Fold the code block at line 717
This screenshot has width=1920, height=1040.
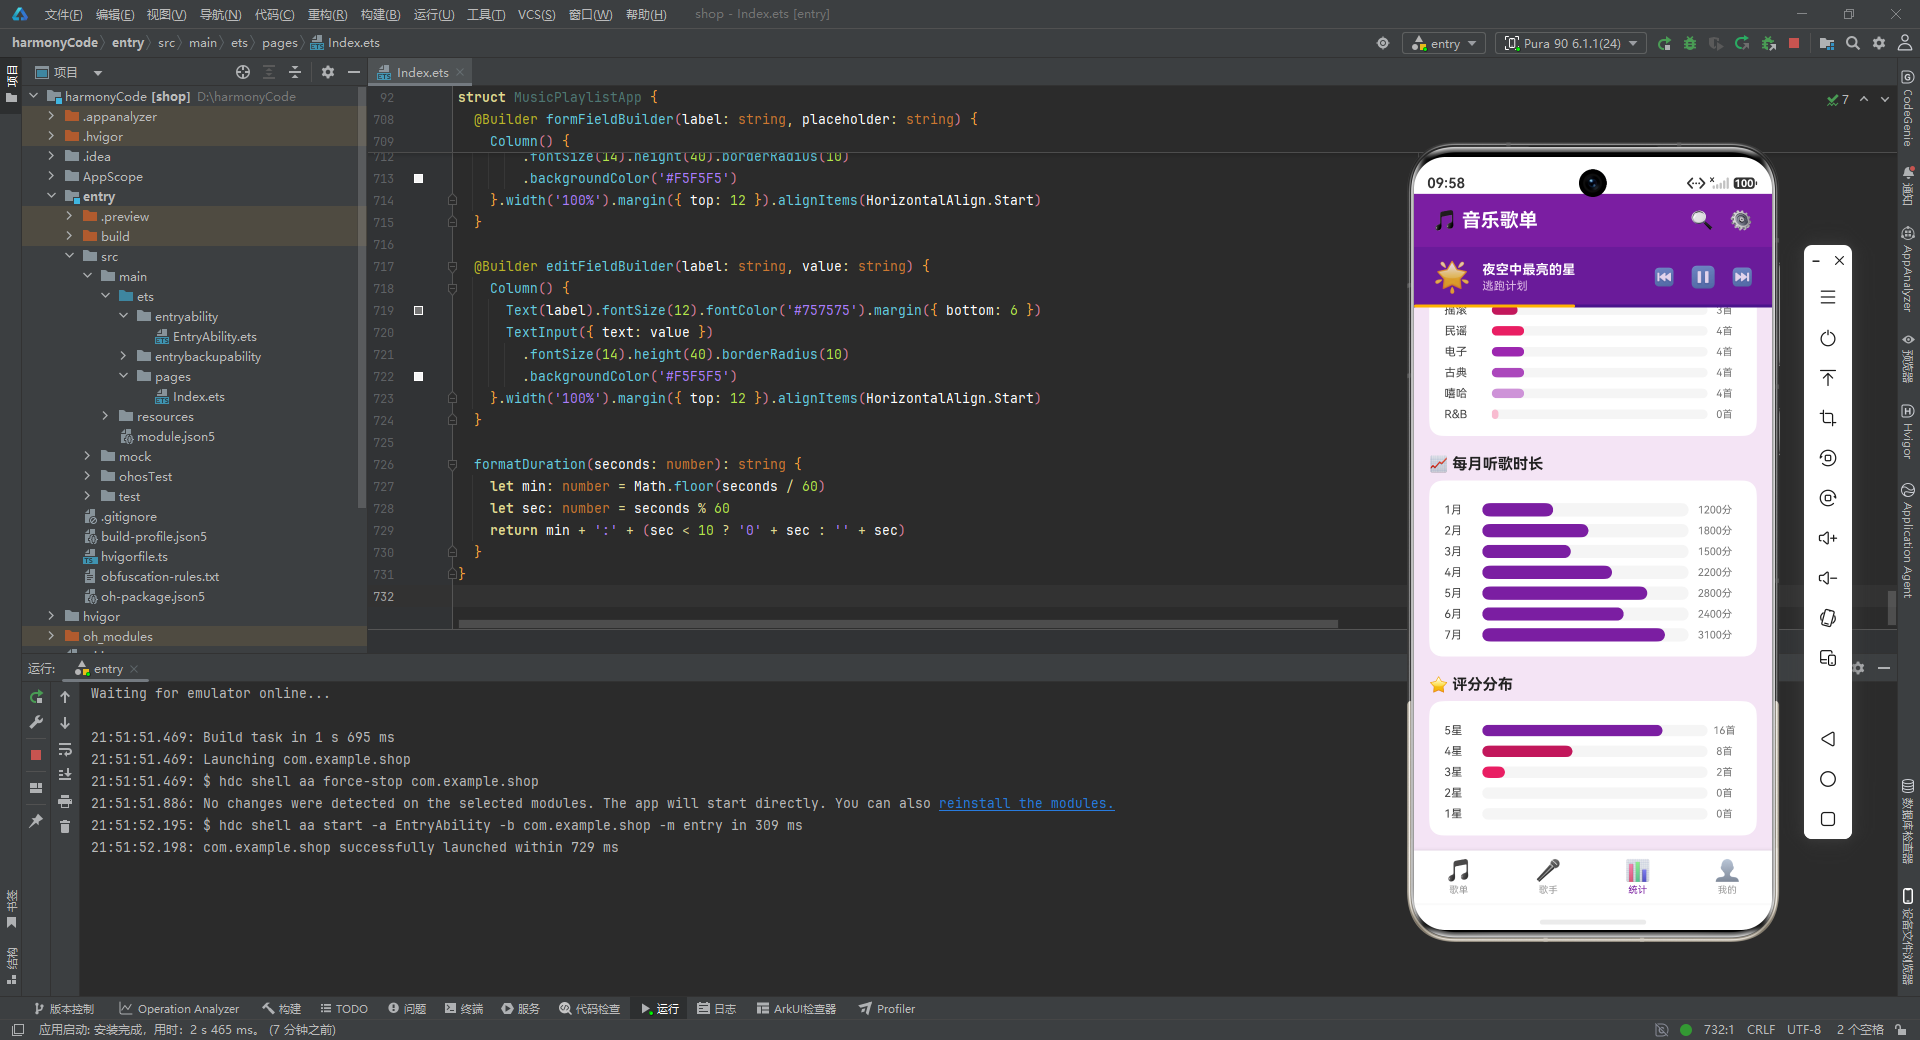click(452, 267)
